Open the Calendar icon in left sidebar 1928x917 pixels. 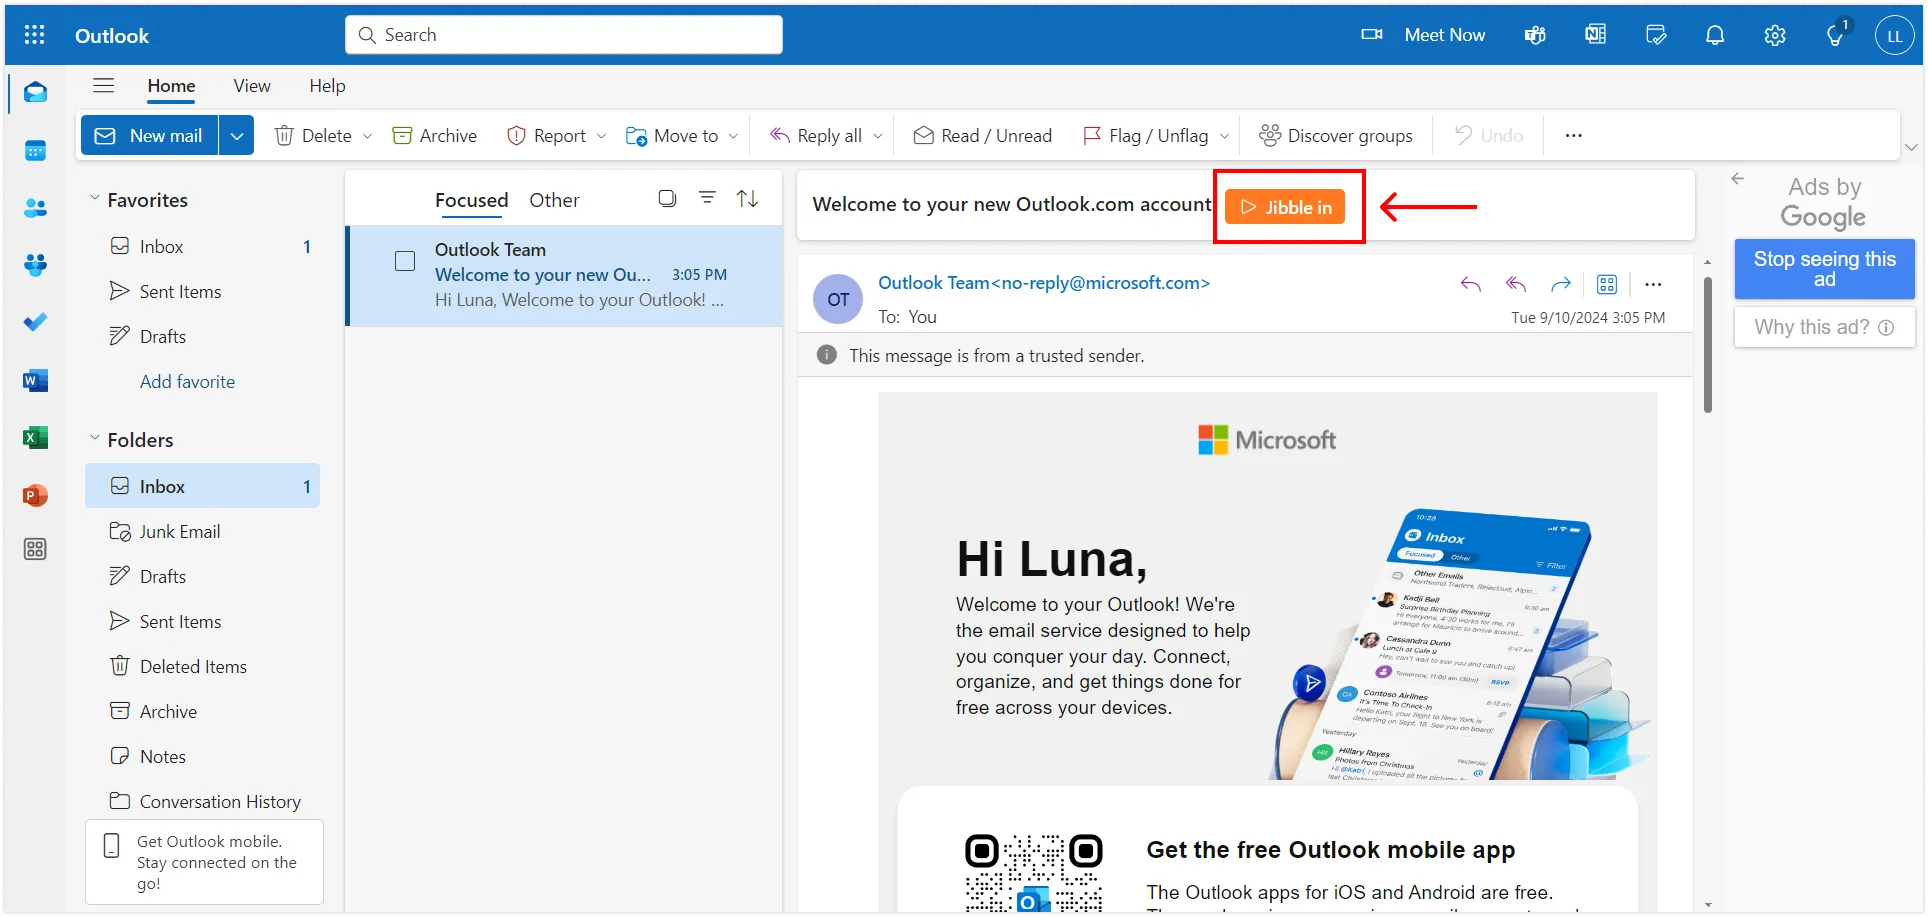tap(35, 151)
